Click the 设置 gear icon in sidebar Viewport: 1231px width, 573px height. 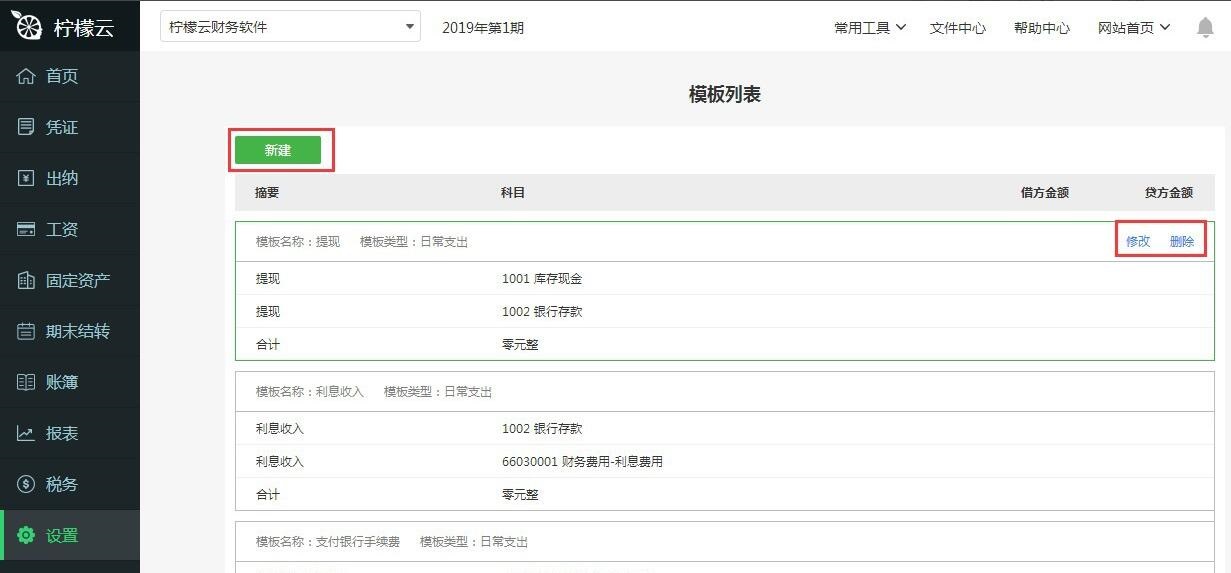tap(26, 535)
